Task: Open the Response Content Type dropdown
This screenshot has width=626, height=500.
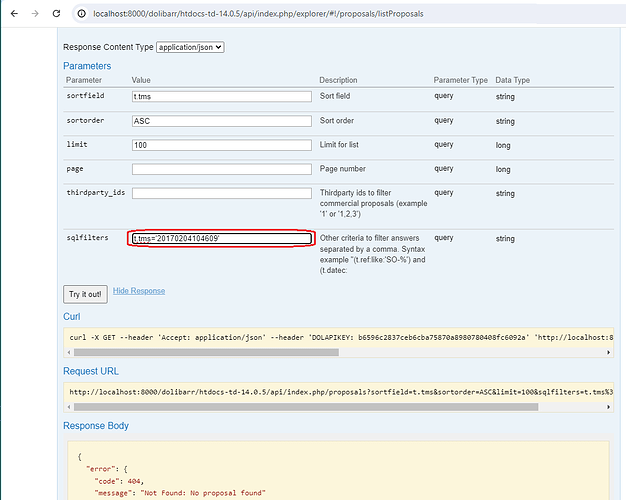Action: point(190,47)
